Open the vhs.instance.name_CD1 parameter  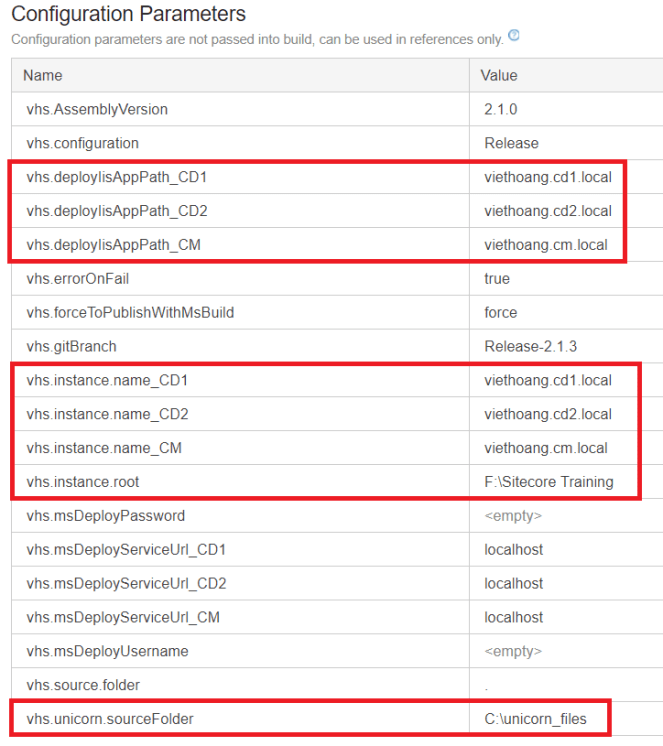107,380
